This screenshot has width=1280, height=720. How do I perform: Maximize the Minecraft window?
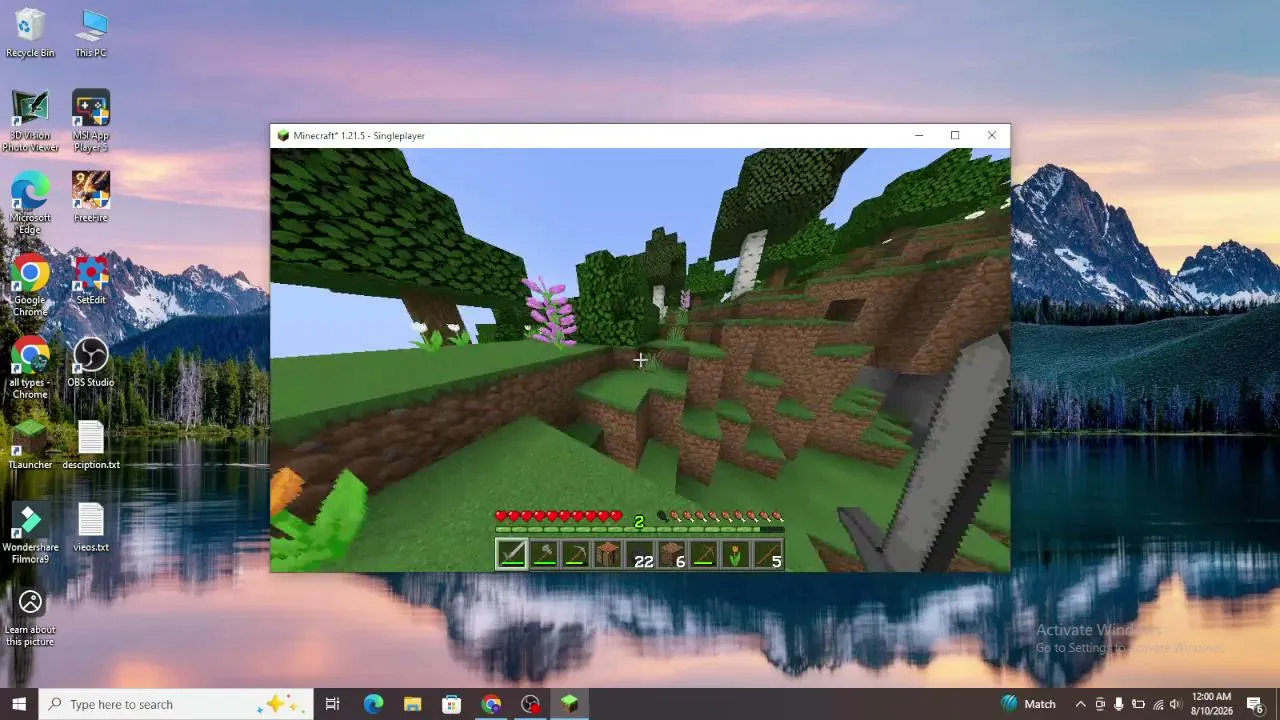[x=955, y=135]
